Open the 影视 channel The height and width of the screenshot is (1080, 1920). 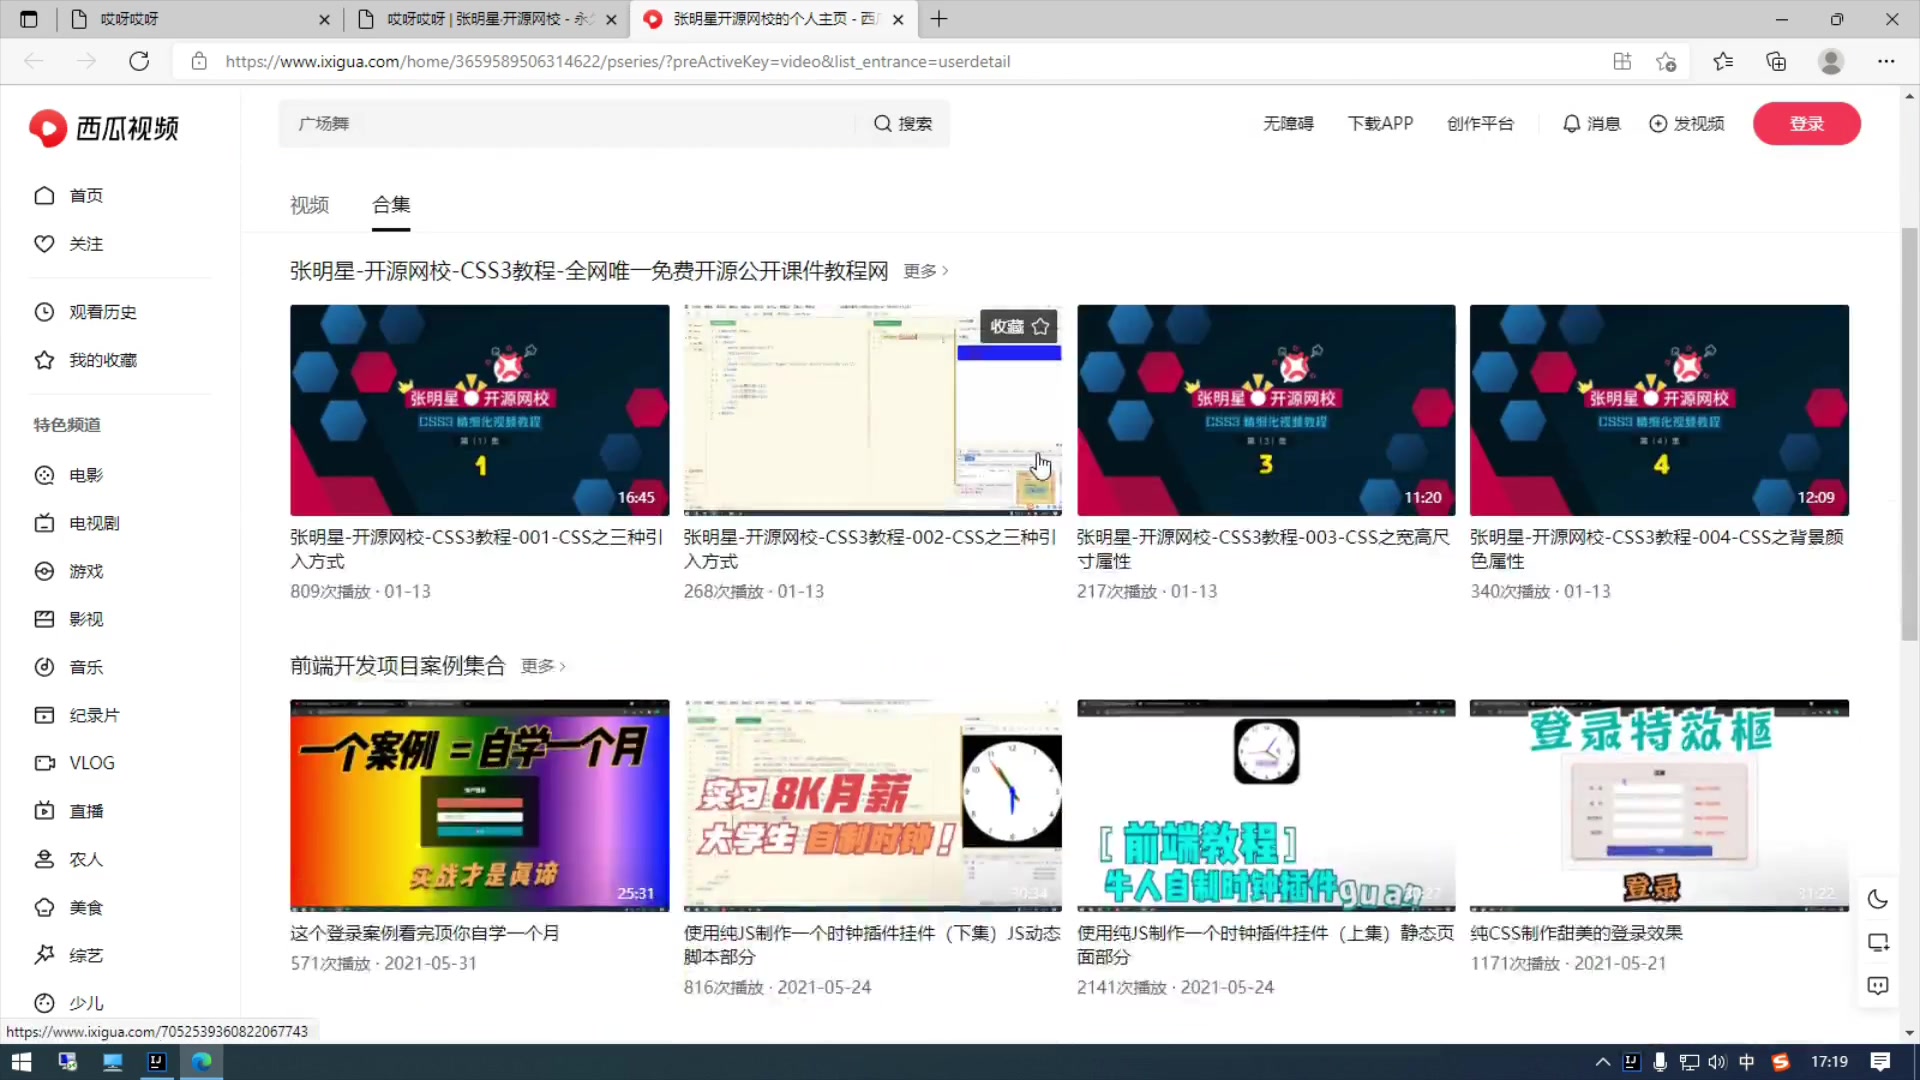coord(69,619)
